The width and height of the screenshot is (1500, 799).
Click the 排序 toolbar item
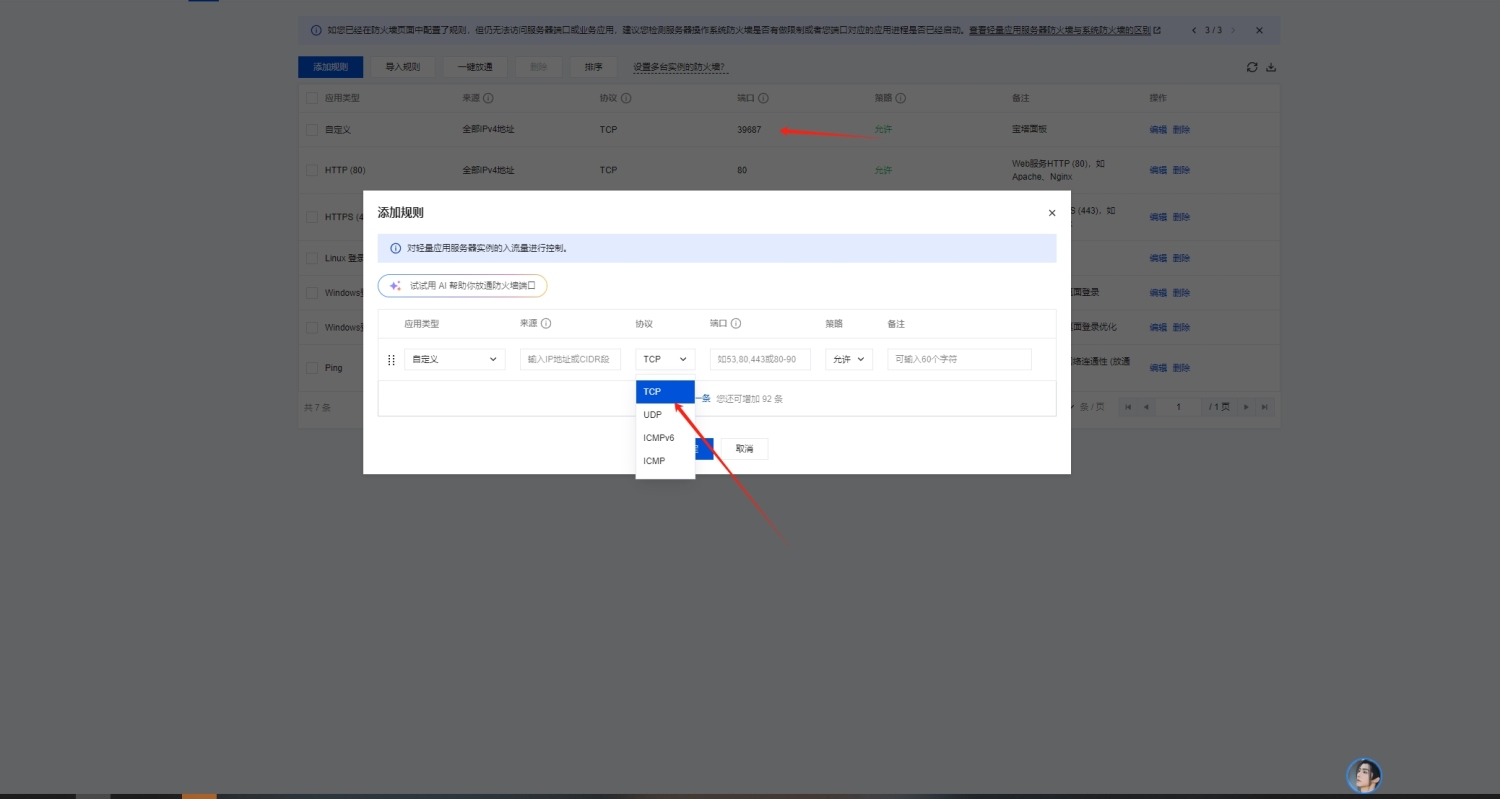[x=593, y=66]
